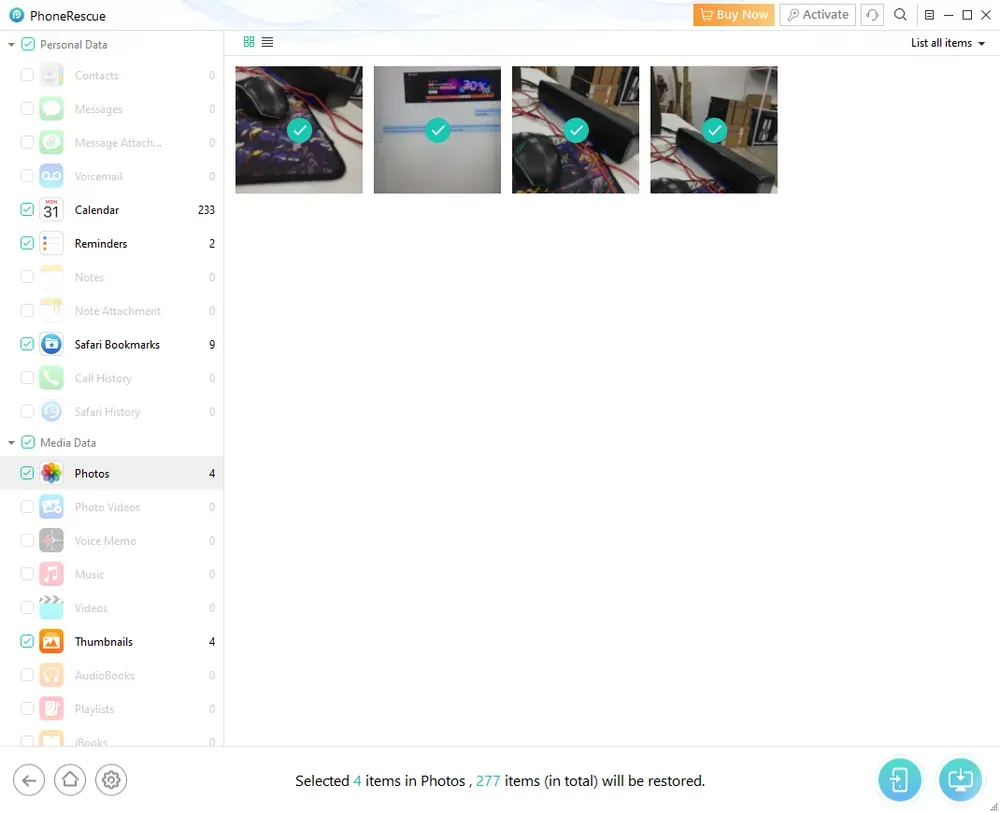Click the Recover to Device icon

point(899,780)
